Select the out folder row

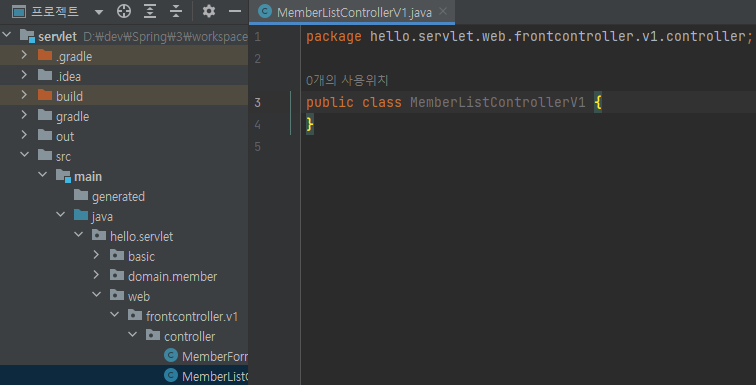click(124, 136)
